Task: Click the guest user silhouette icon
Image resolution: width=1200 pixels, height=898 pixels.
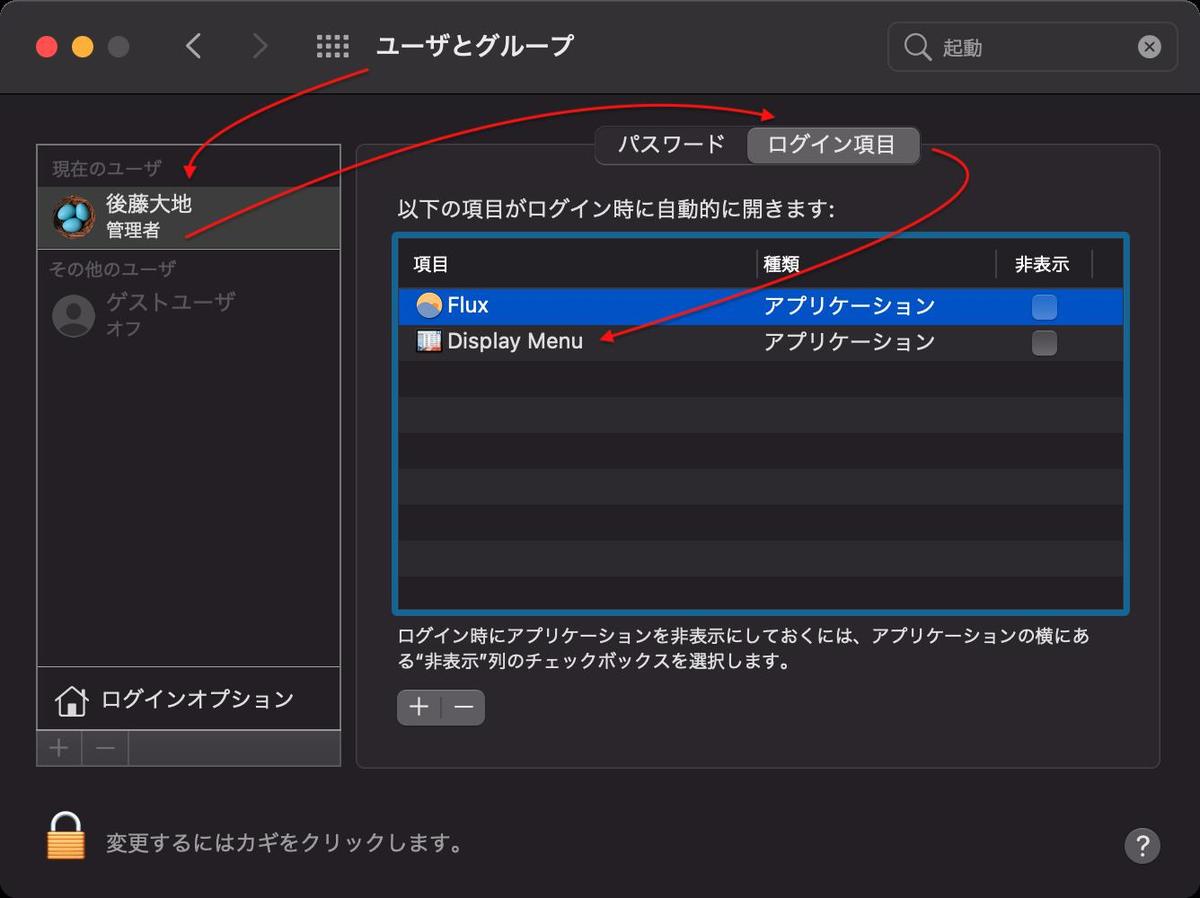Action: pos(73,315)
